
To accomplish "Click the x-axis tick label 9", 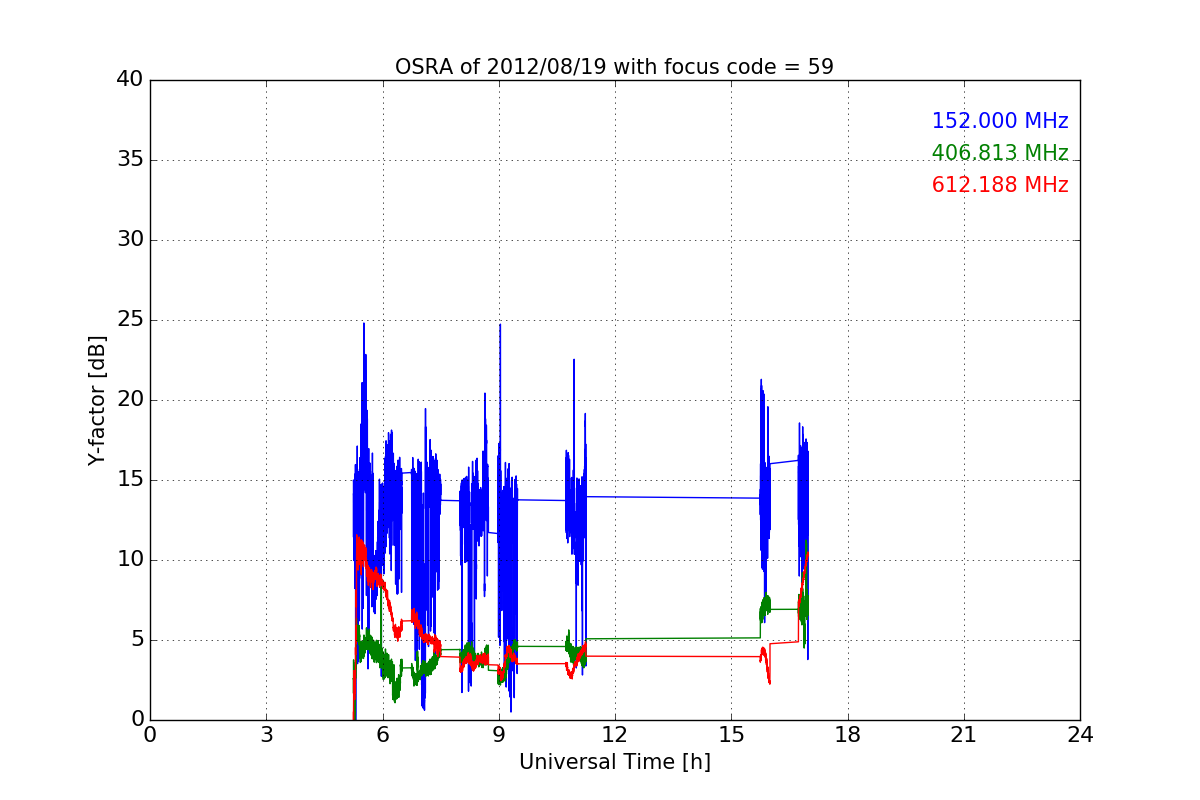I will (x=499, y=735).
